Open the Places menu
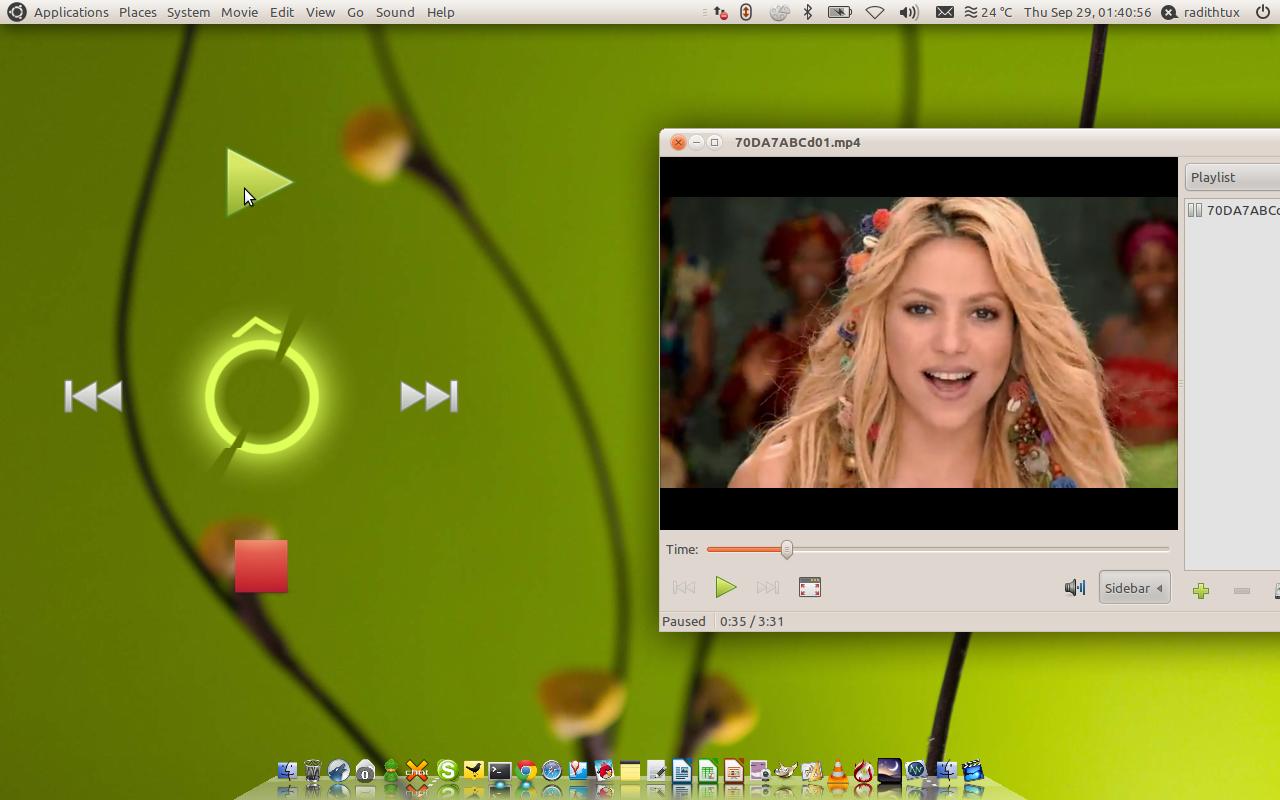This screenshot has width=1280, height=800. coord(138,12)
